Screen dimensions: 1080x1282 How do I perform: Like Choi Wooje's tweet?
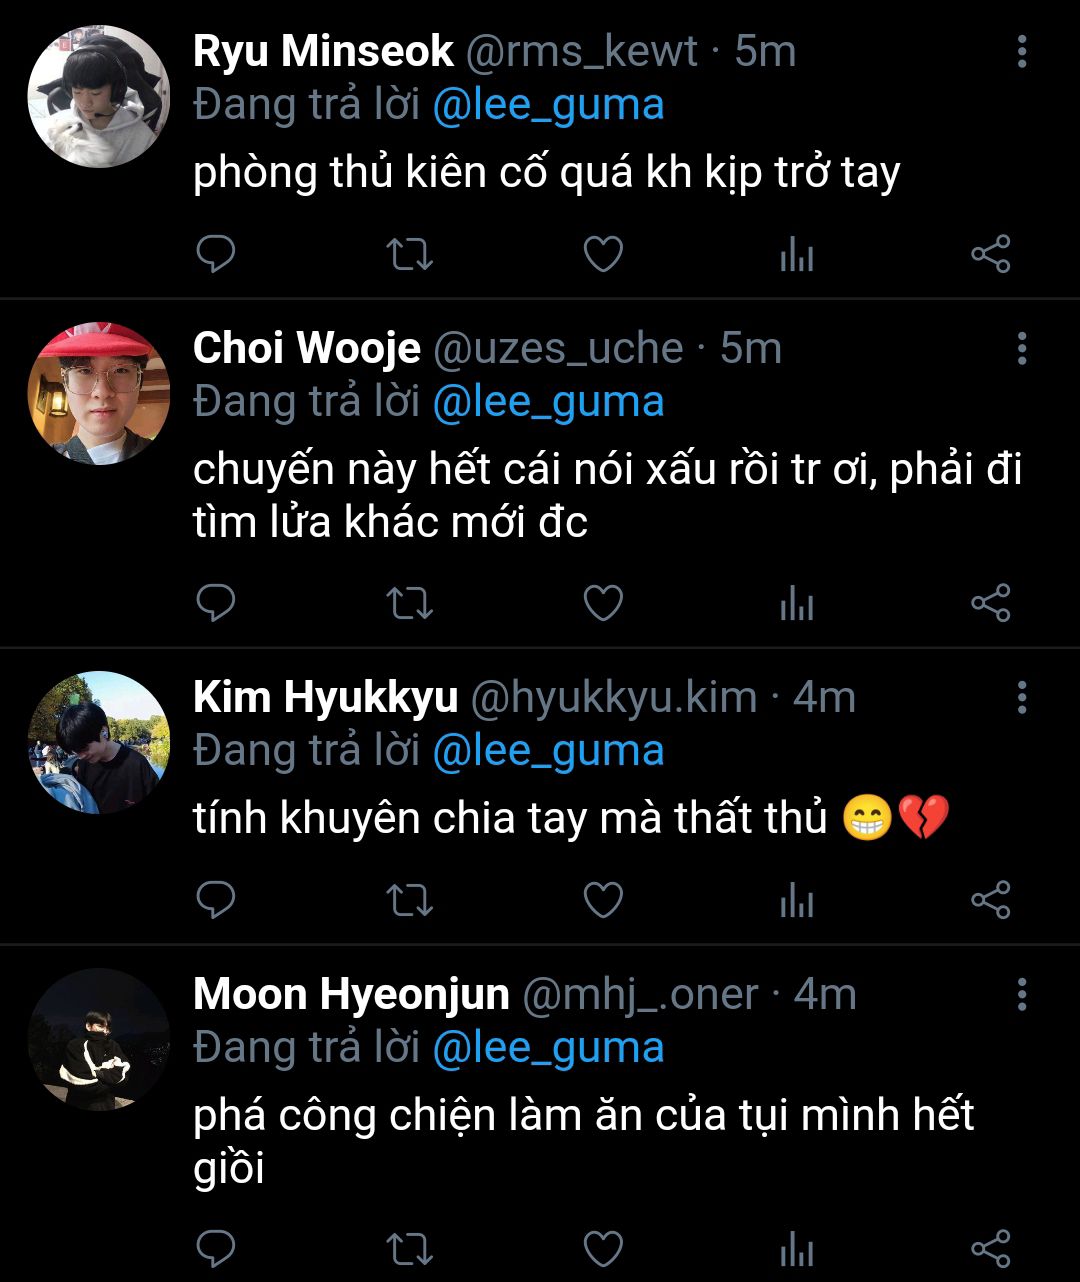(603, 603)
